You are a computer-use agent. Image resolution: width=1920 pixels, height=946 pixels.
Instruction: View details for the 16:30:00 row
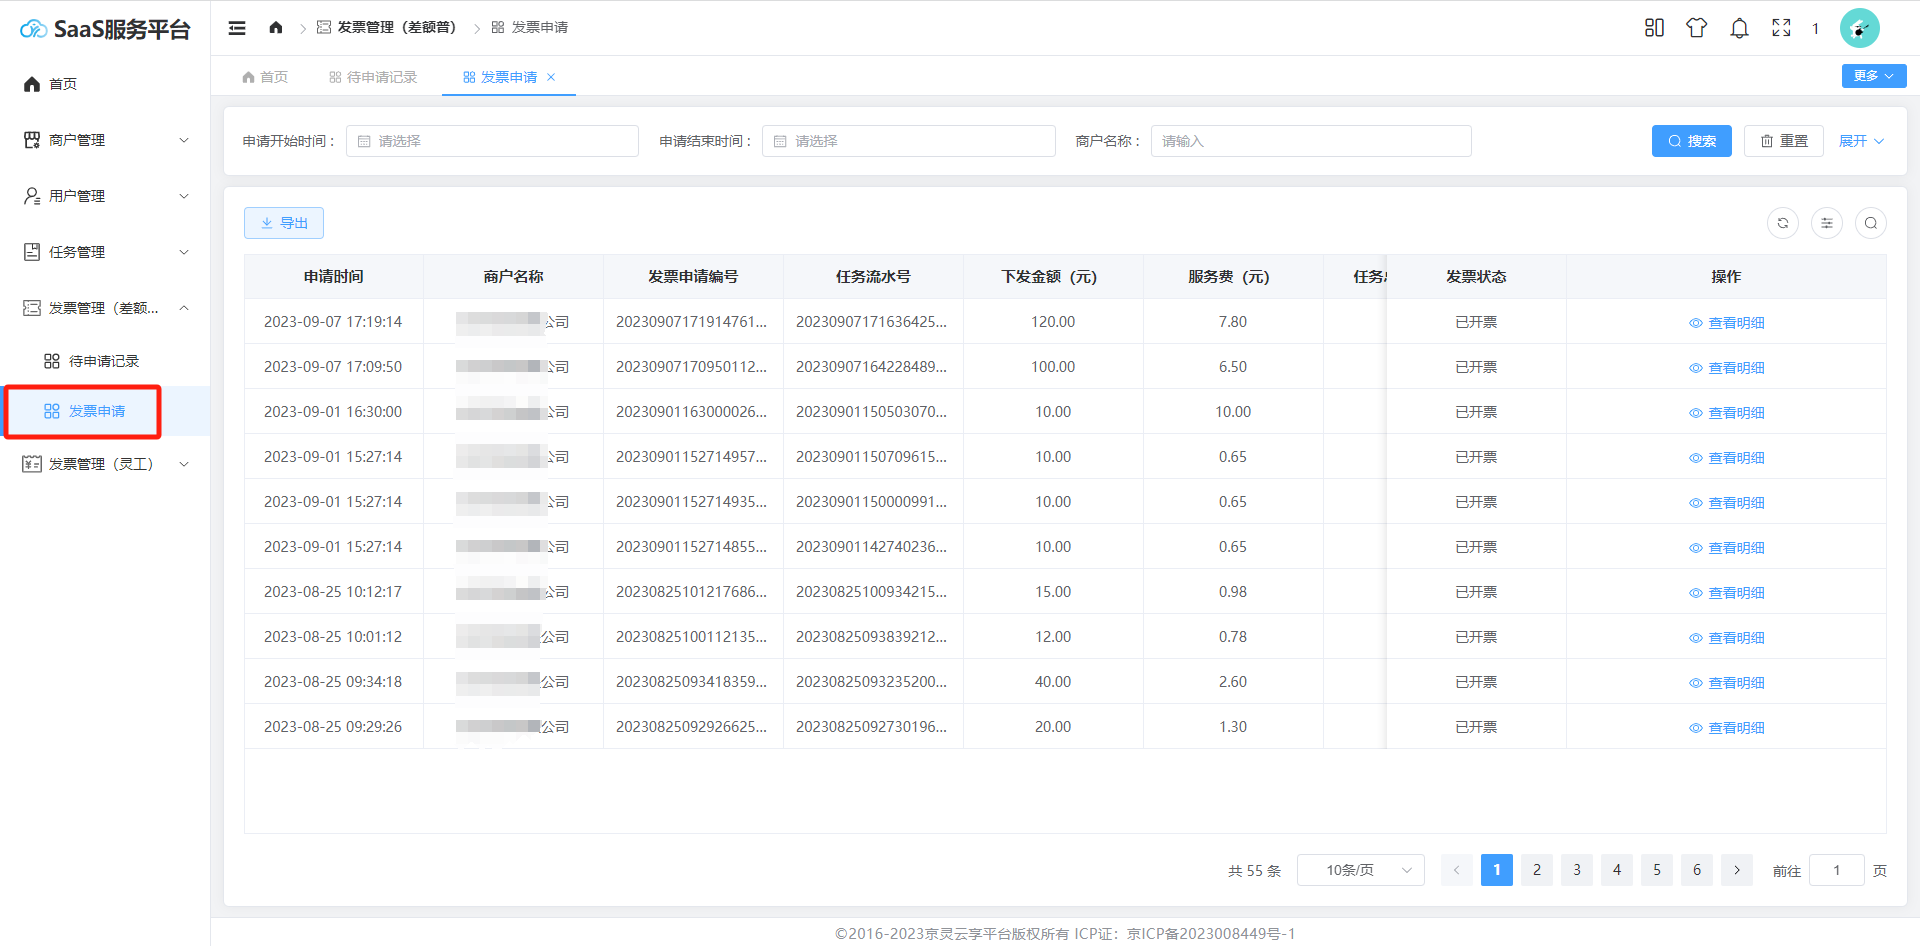click(1727, 413)
